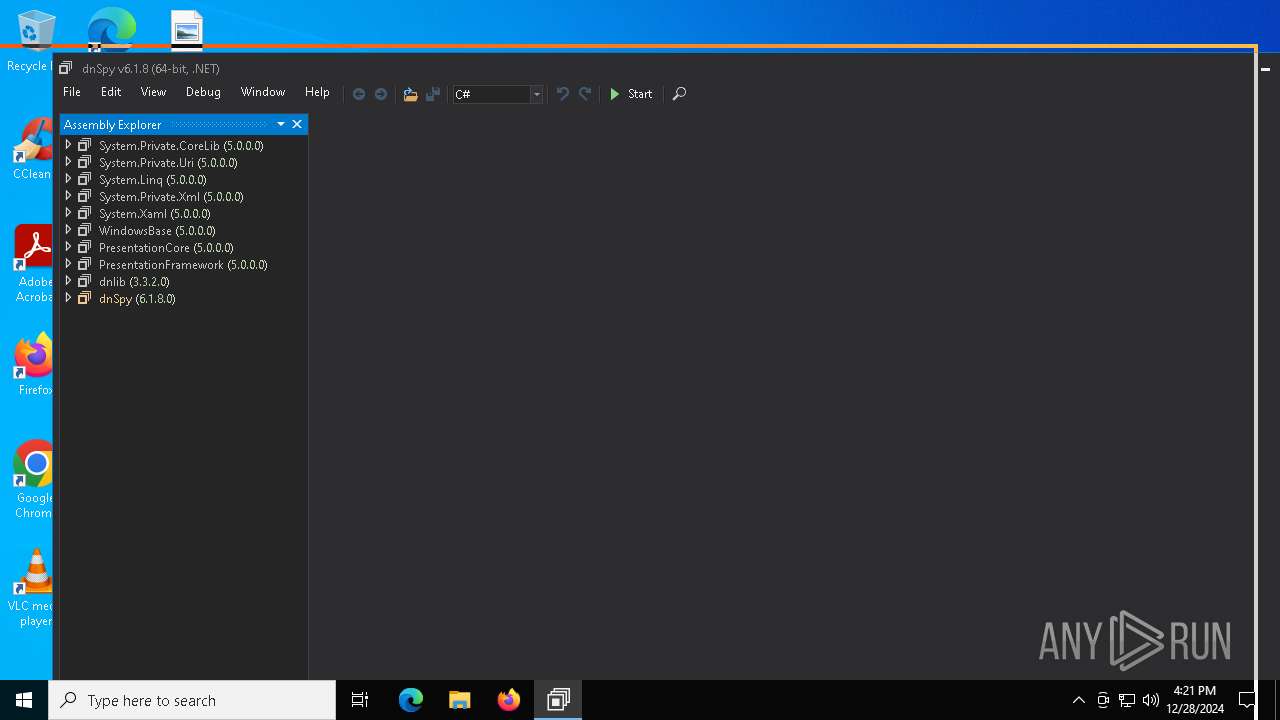Click the Save All toolbar icon
The width and height of the screenshot is (1280, 720).
click(433, 94)
